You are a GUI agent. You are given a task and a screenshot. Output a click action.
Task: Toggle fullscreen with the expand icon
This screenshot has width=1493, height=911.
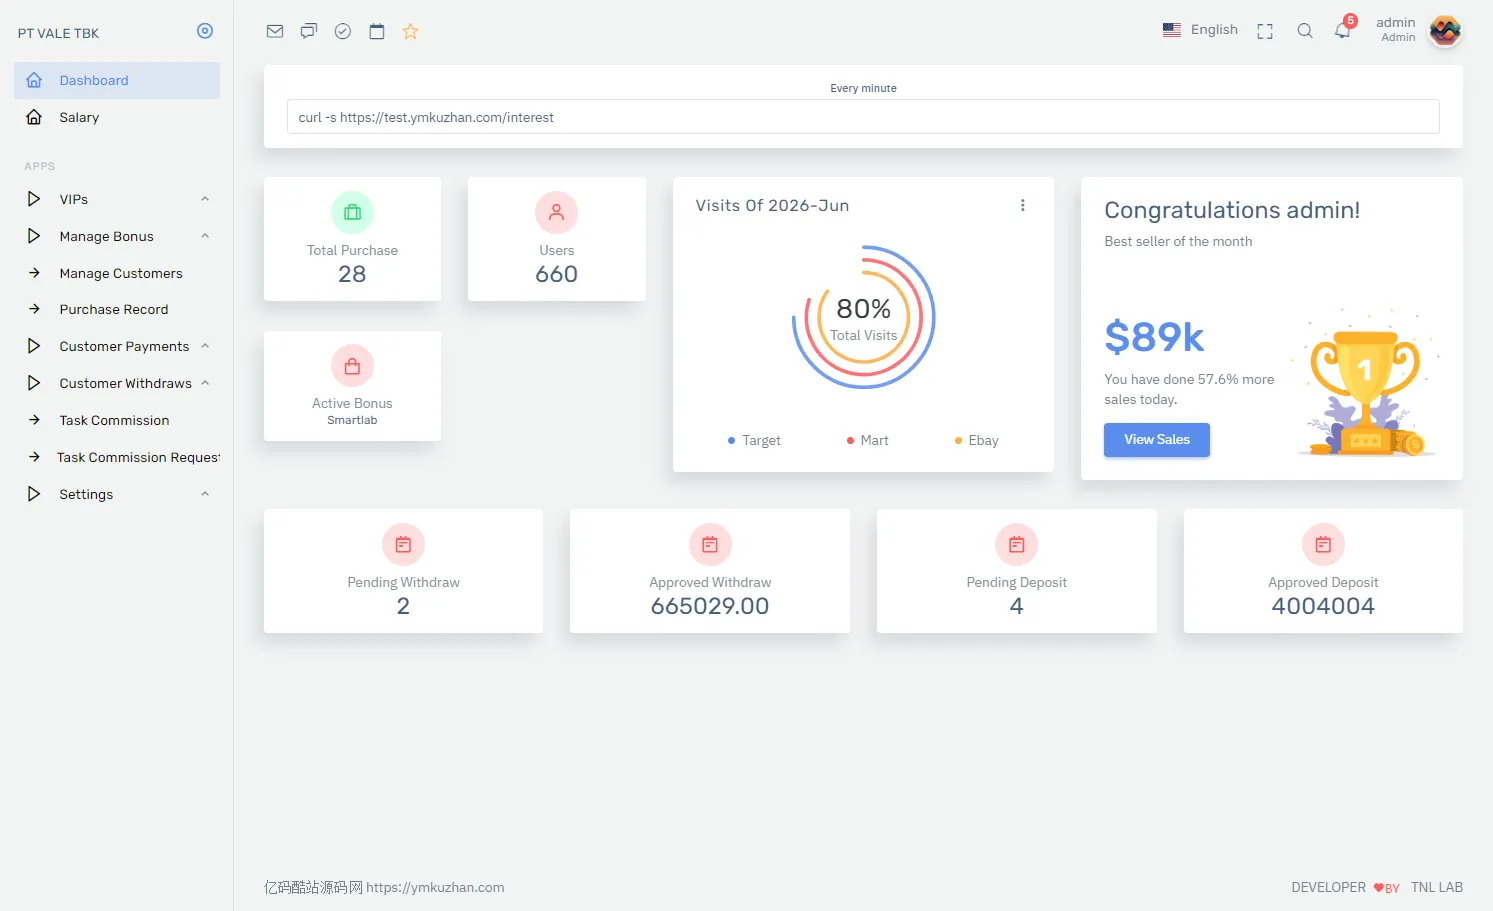click(x=1265, y=31)
